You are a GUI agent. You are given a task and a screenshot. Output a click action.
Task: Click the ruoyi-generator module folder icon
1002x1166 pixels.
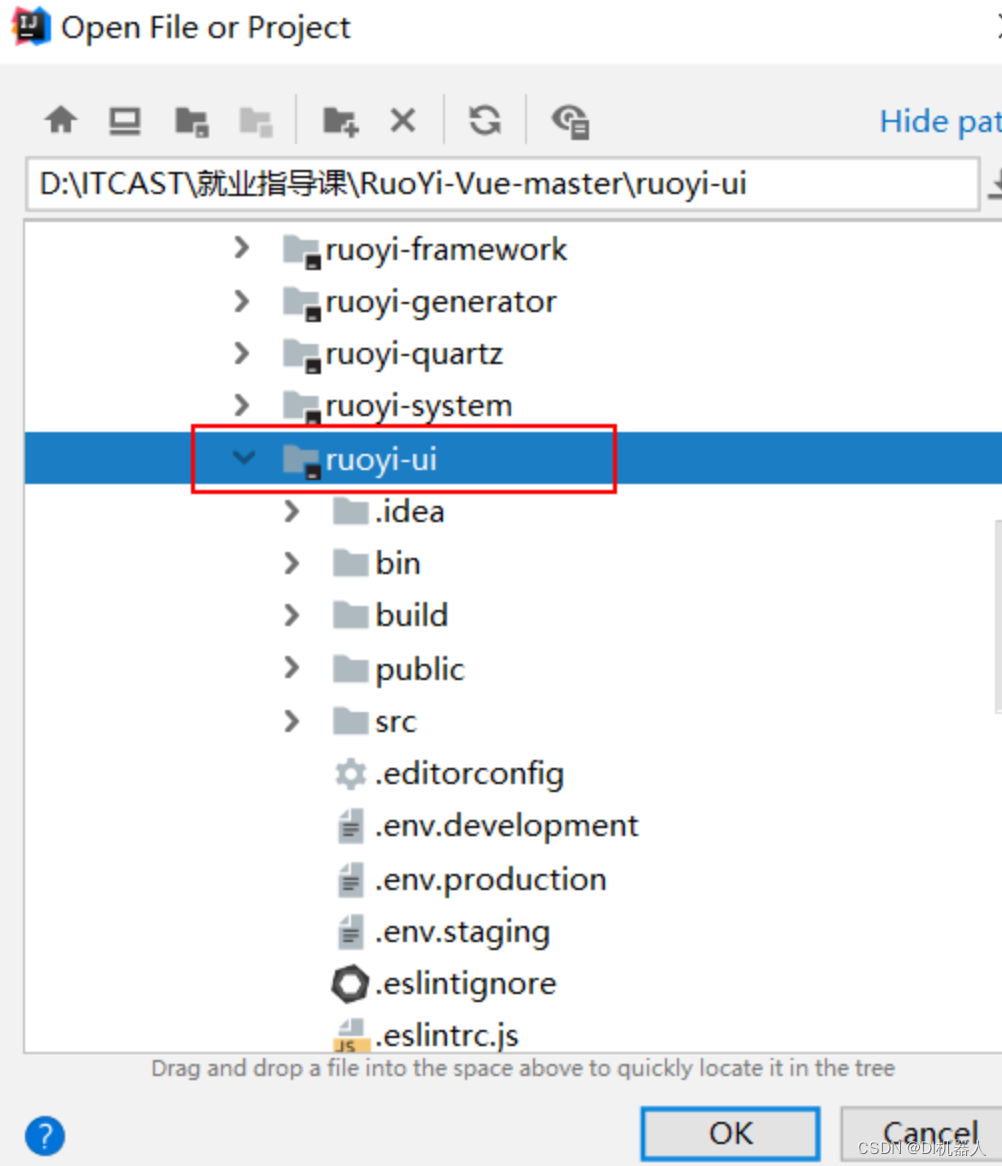coord(302,304)
